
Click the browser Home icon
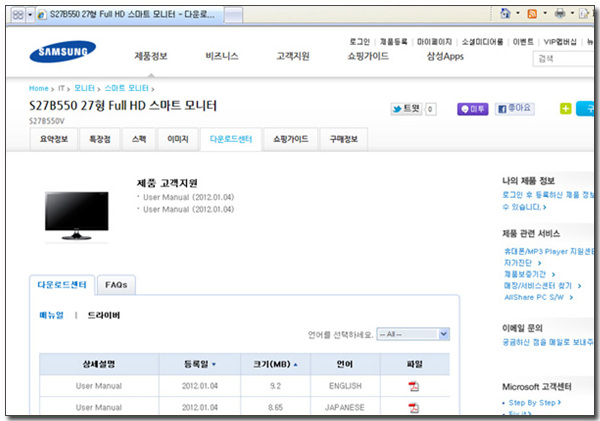[x=505, y=13]
